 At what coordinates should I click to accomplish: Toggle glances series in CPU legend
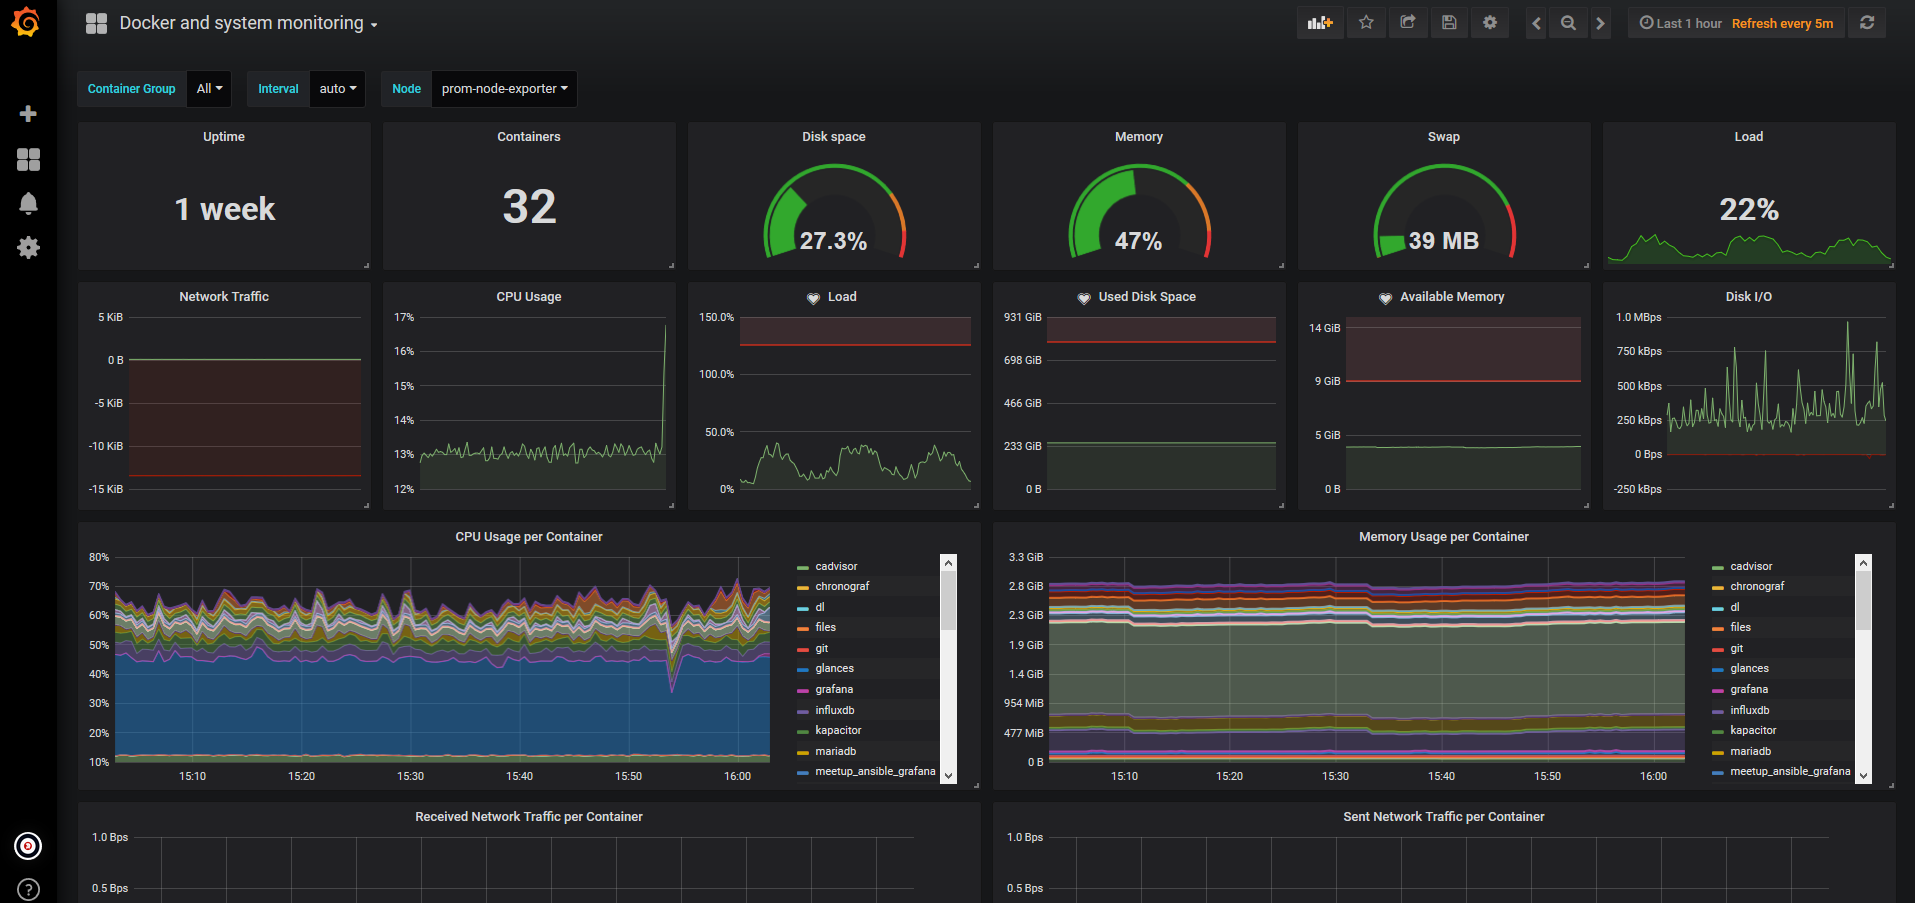click(x=834, y=669)
